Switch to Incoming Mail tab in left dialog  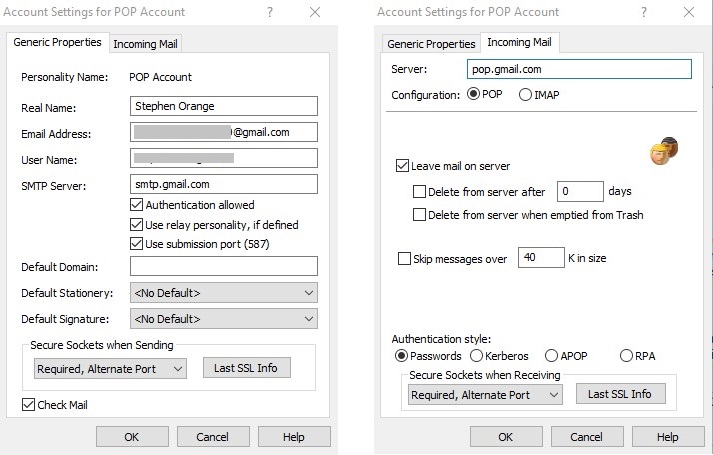[146, 44]
